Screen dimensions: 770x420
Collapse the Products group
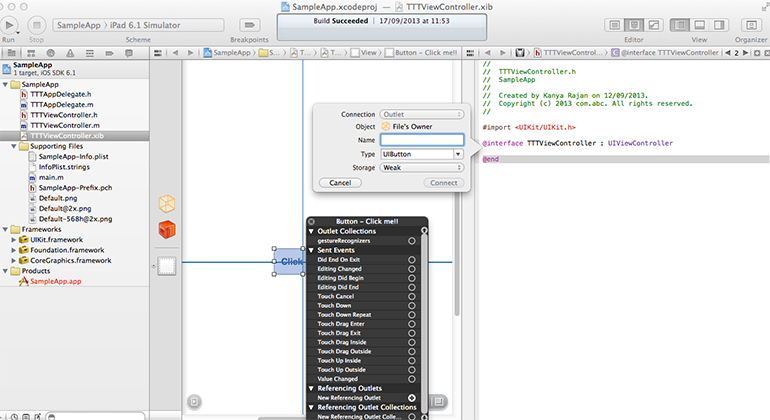5,271
